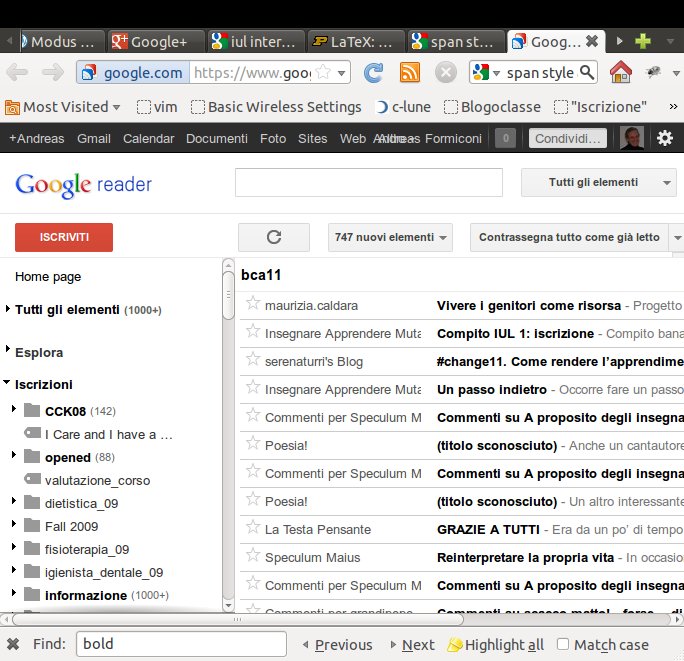This screenshot has width=684, height=661.
Task: Open the Basic Wireless Settings bookmark
Action: point(276,107)
